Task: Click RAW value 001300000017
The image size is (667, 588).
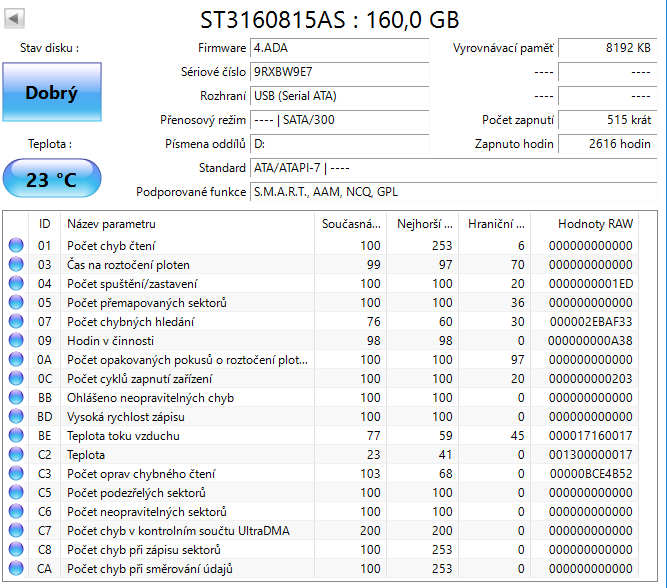Action: 591,454
